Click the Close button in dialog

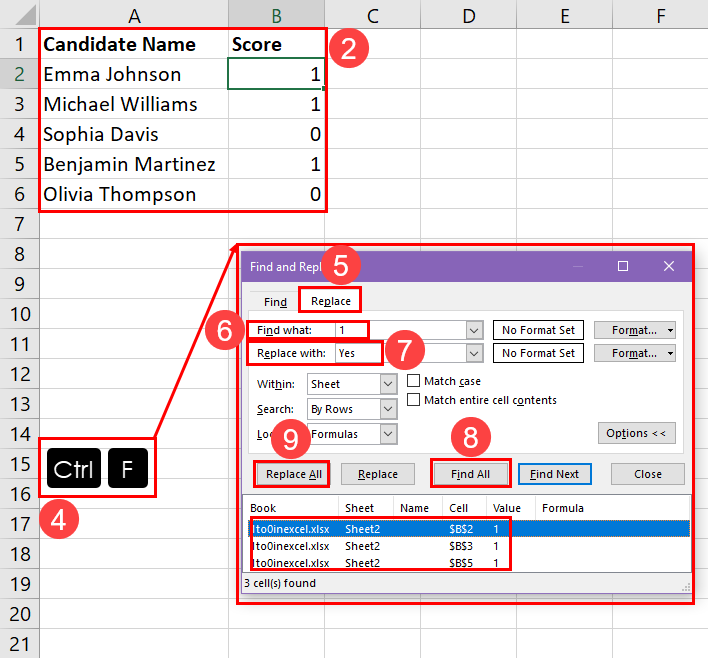[x=647, y=474]
